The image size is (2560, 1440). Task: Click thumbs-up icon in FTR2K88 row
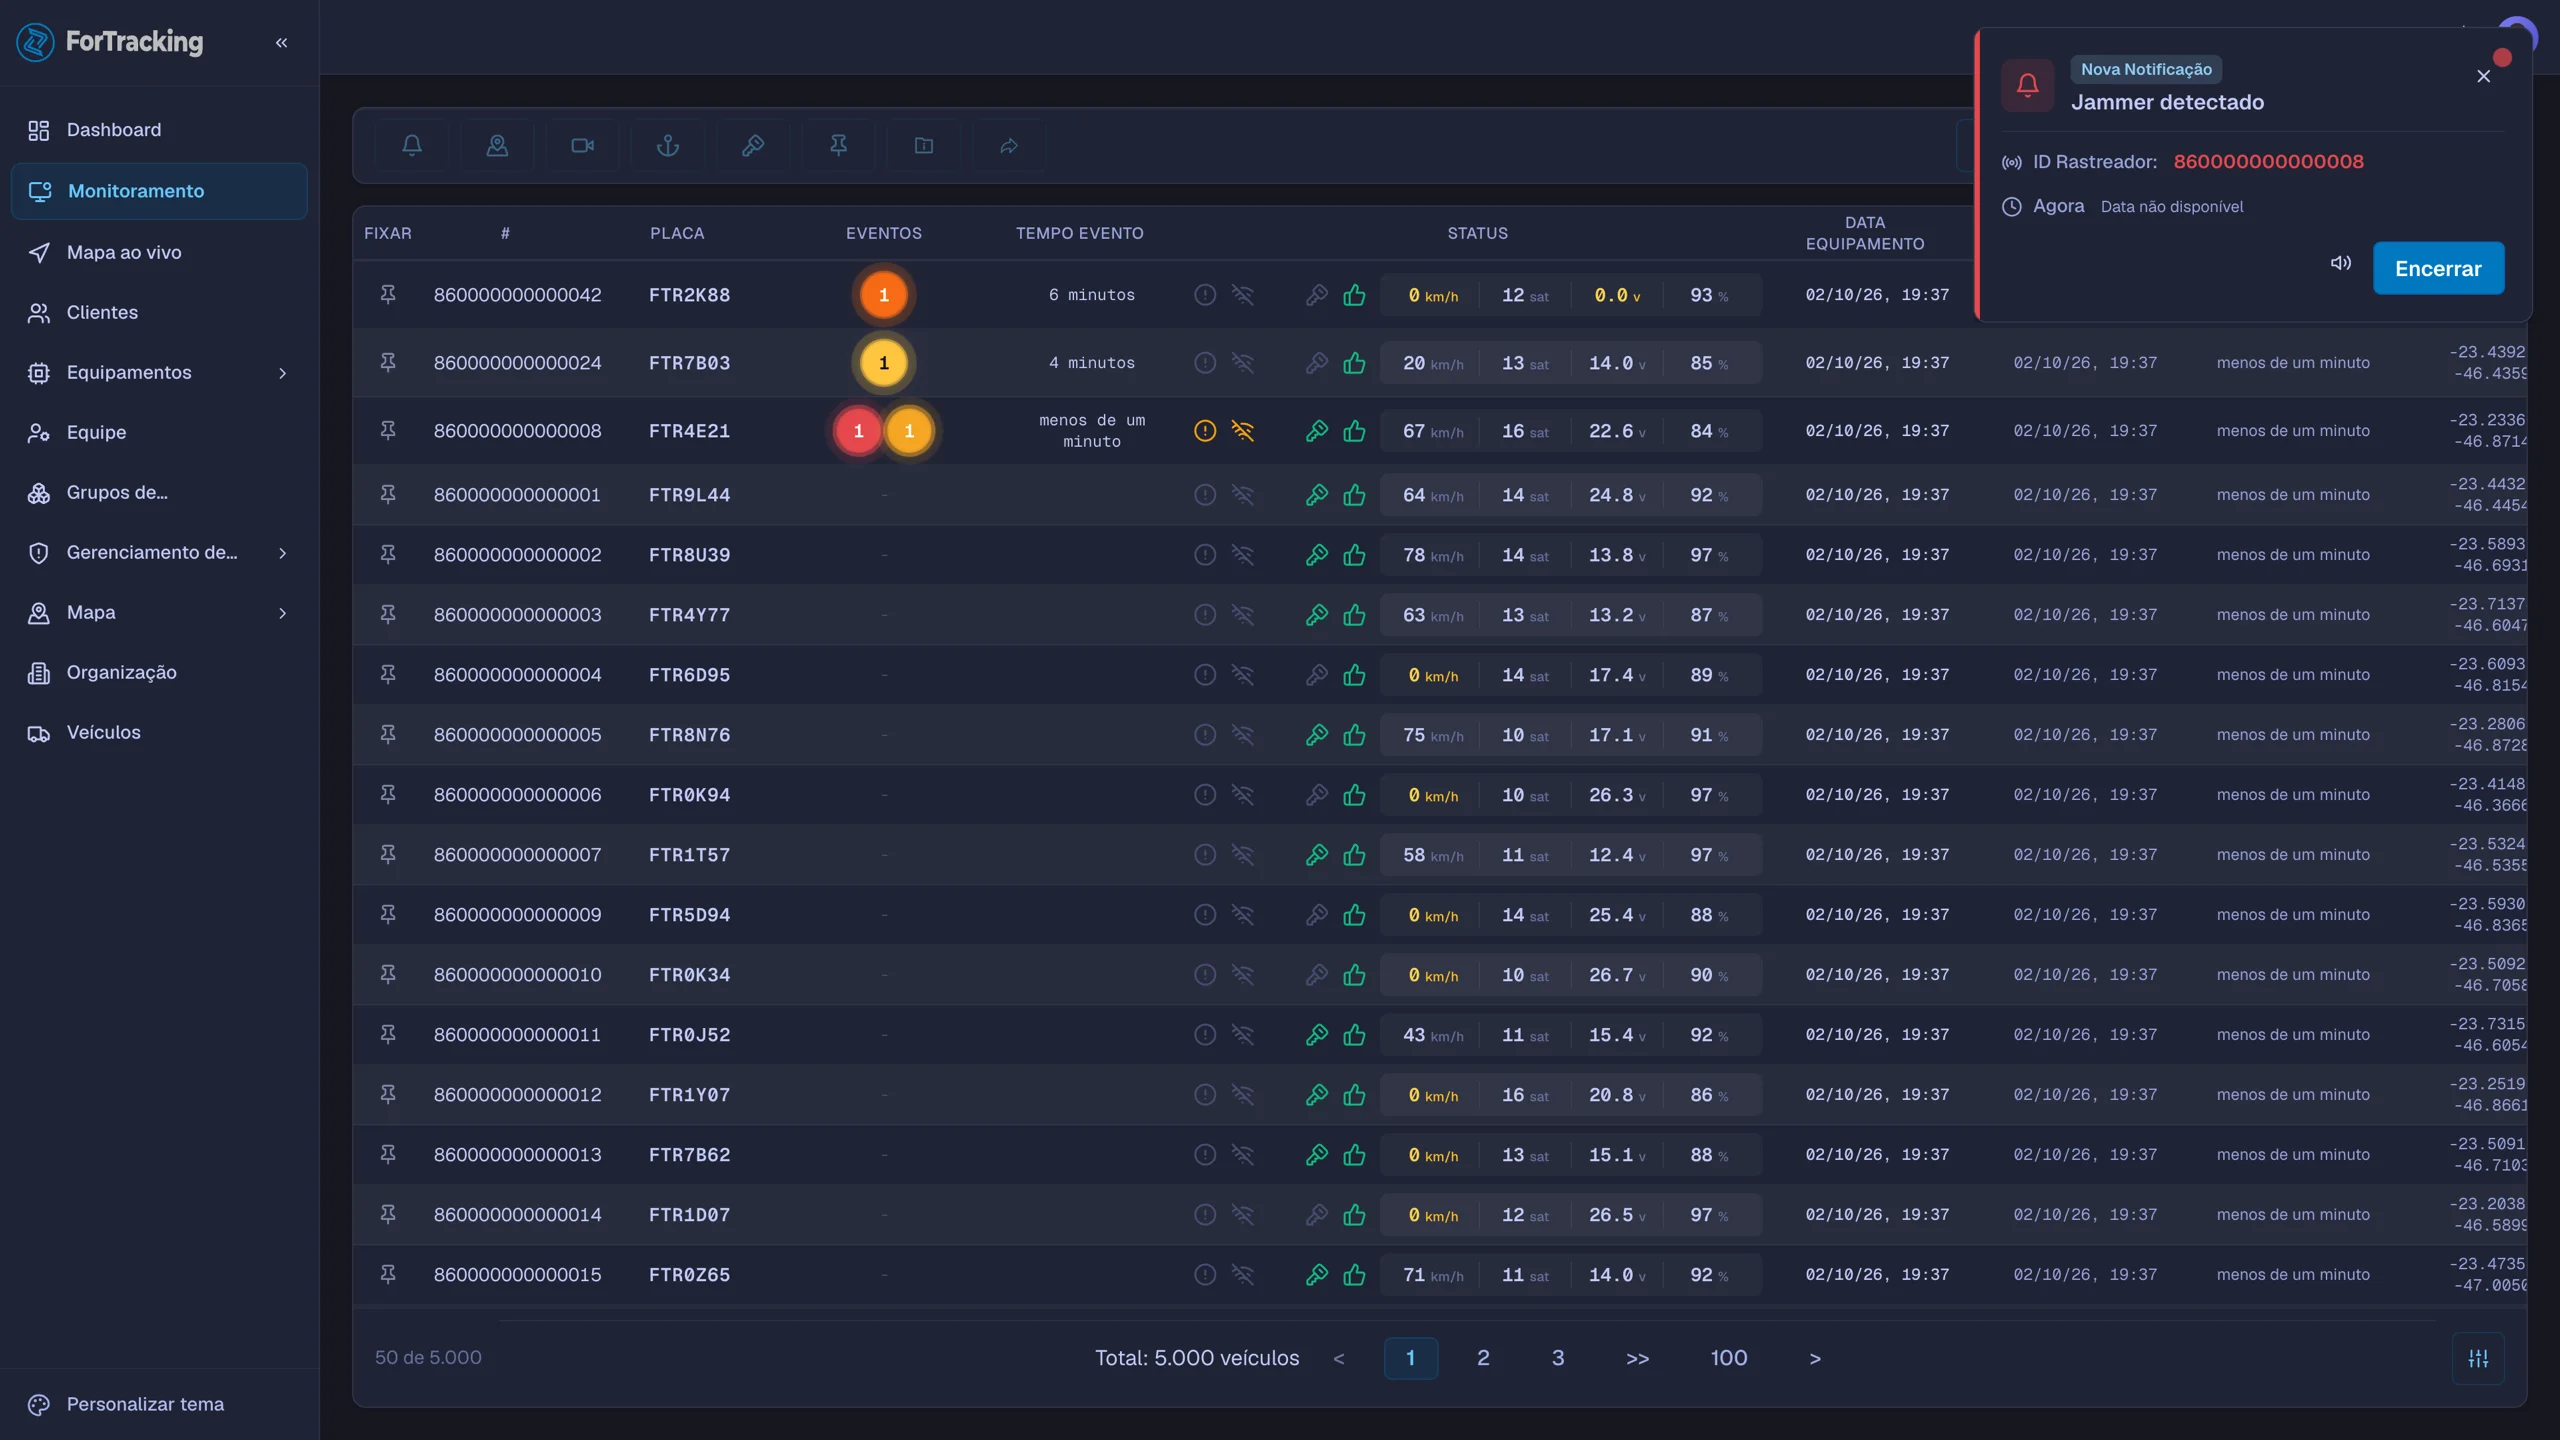coord(1354,295)
